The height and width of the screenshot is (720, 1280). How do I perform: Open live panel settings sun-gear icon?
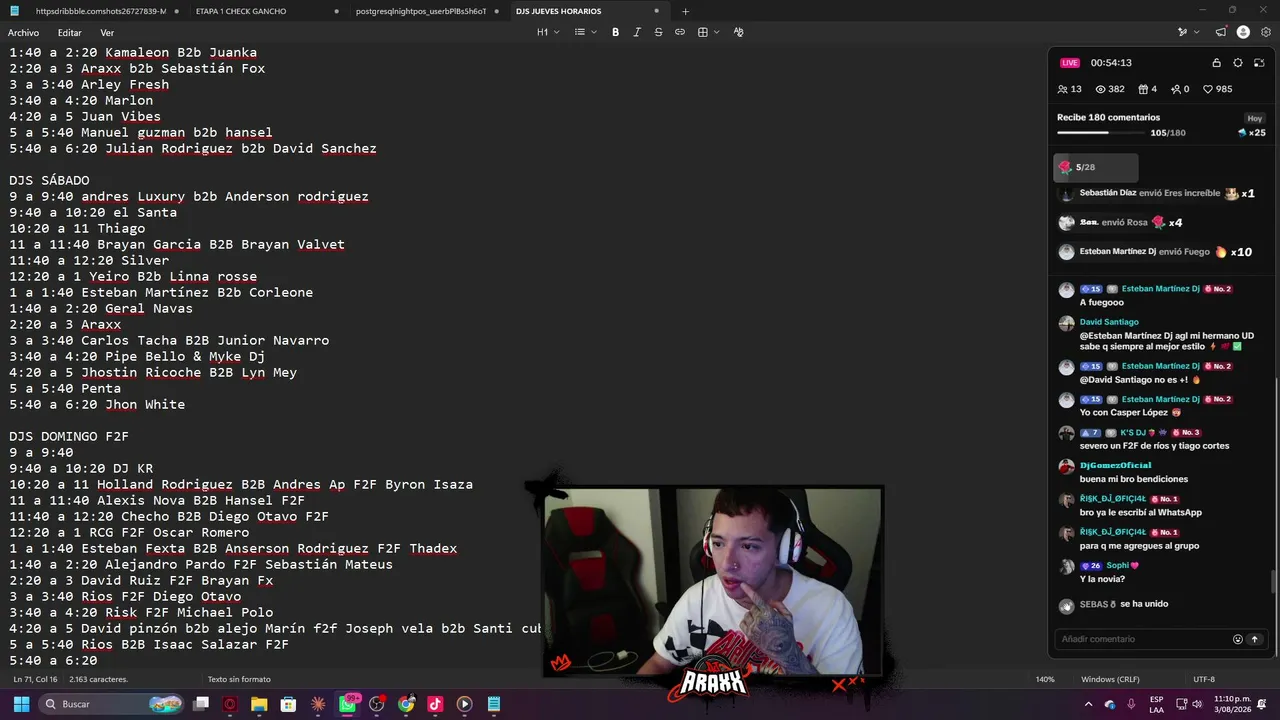(x=1237, y=63)
